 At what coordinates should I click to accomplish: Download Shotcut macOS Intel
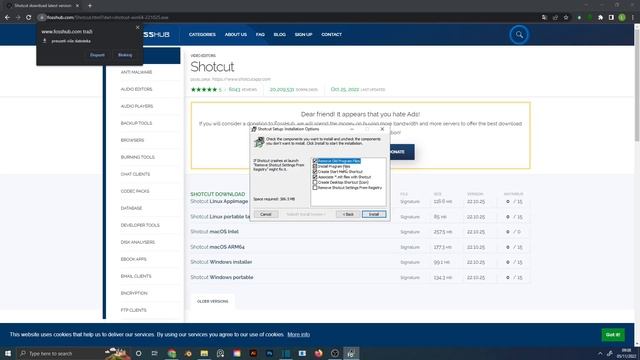coord(214,232)
